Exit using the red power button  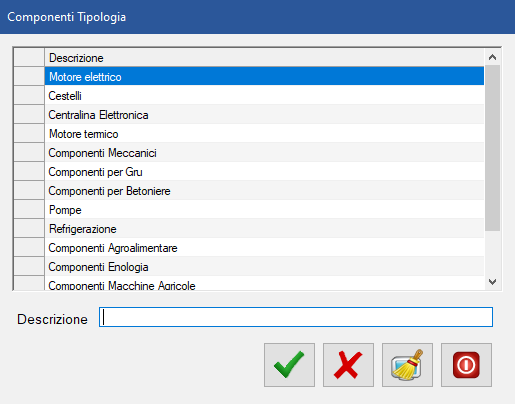[466, 365]
